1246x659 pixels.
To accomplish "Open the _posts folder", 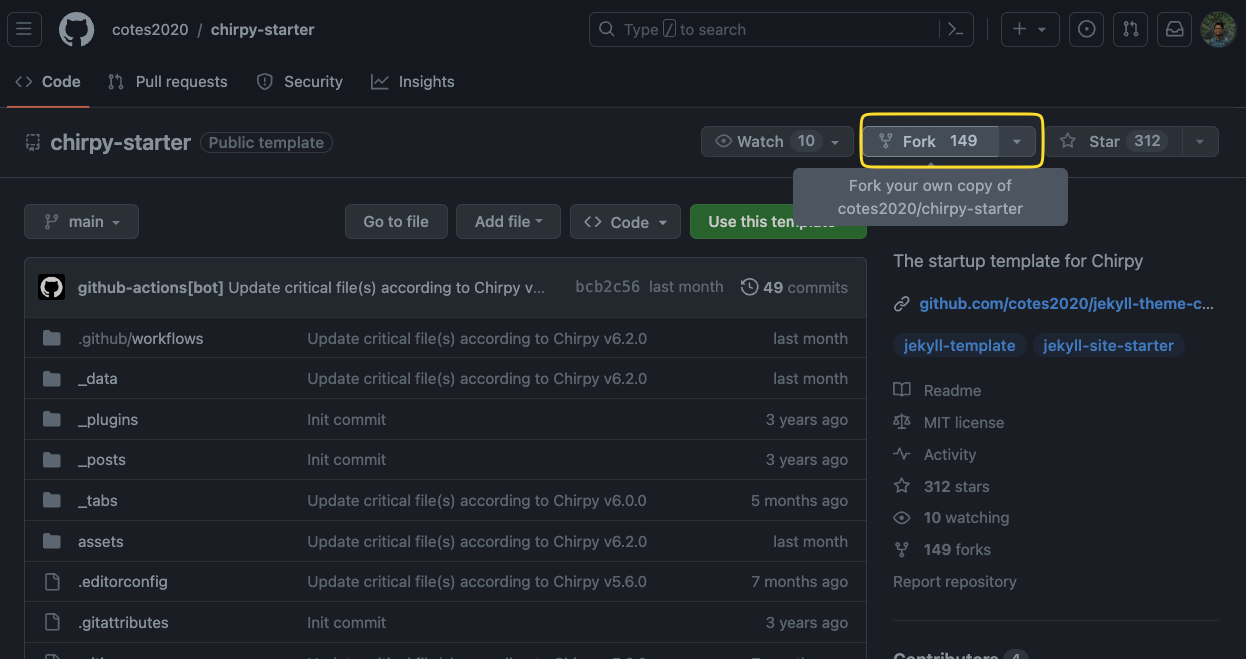I will coord(102,460).
